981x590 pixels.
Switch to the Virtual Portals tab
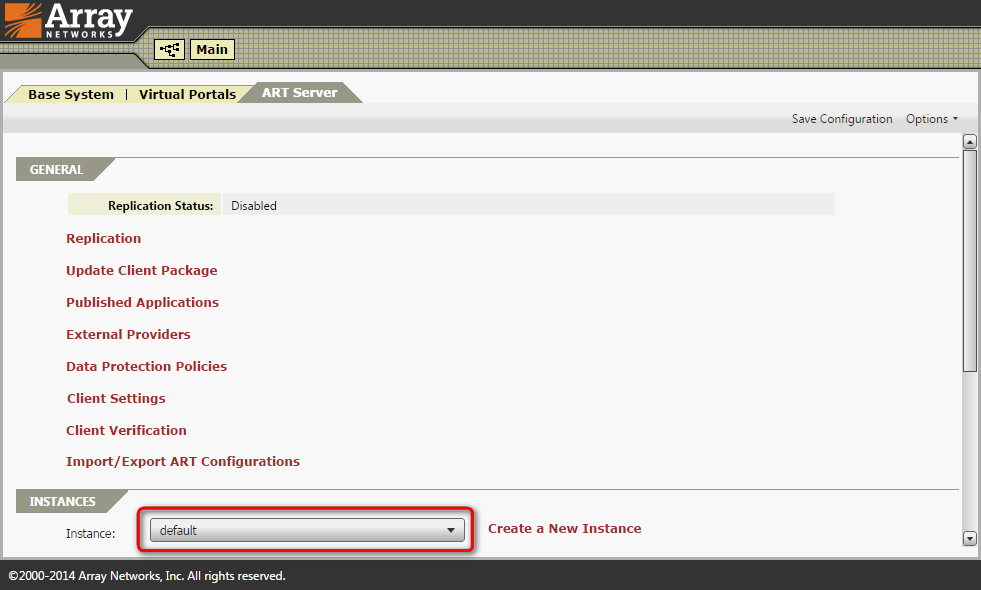tap(187, 94)
